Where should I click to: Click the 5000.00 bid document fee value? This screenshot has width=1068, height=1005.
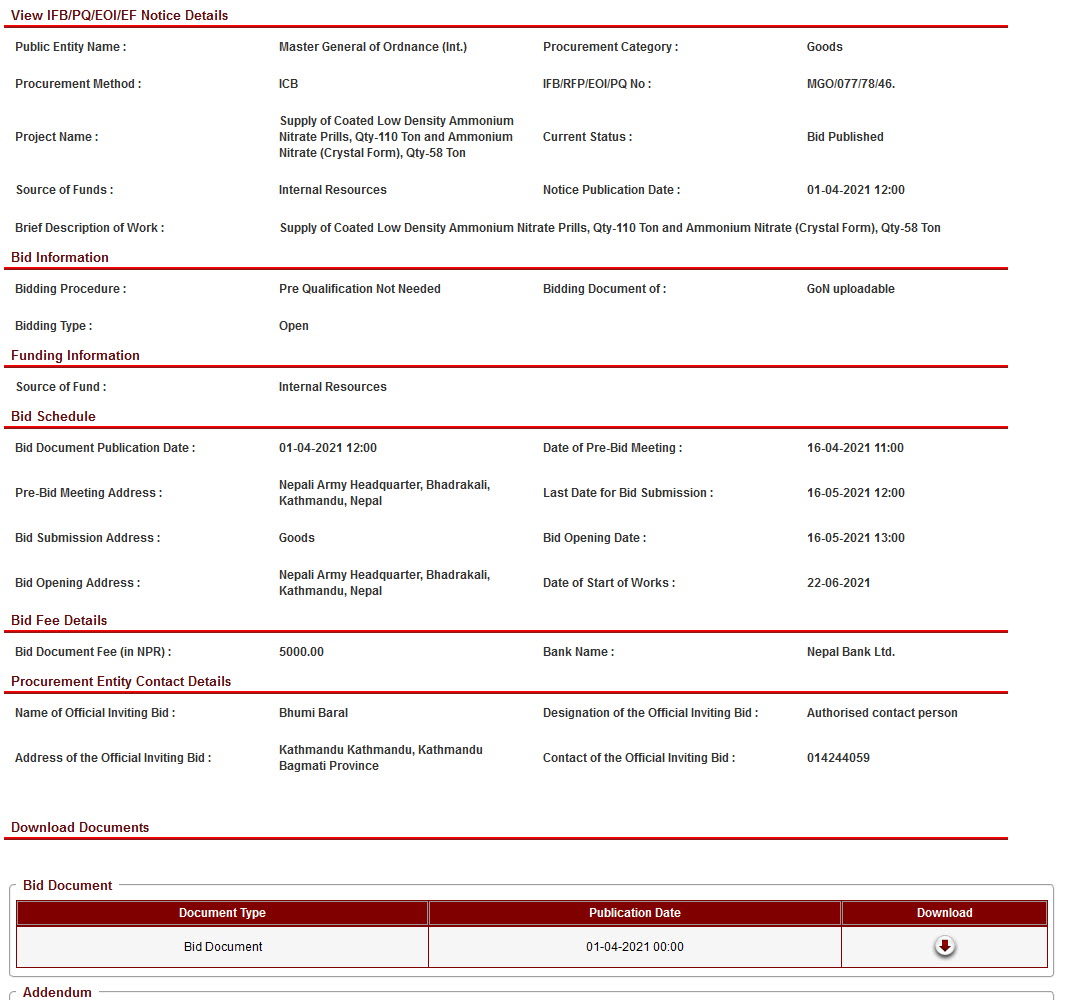tap(301, 652)
